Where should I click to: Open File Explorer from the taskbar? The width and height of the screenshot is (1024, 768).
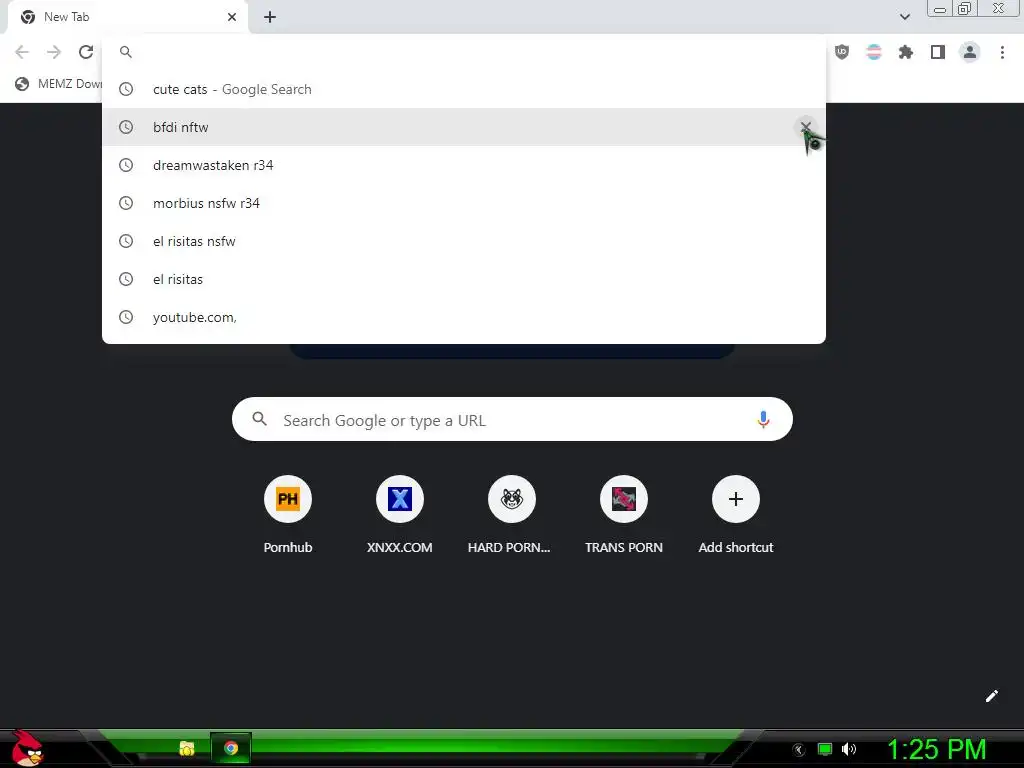coord(187,748)
